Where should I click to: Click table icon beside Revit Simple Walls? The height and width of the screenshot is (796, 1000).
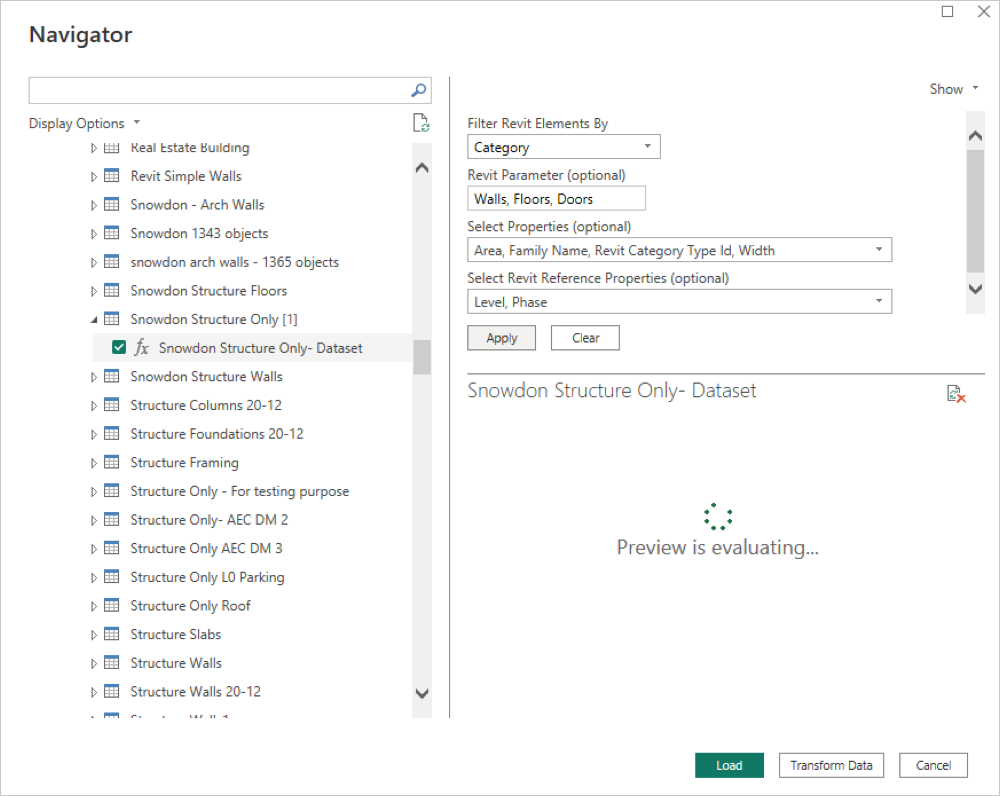pos(112,176)
